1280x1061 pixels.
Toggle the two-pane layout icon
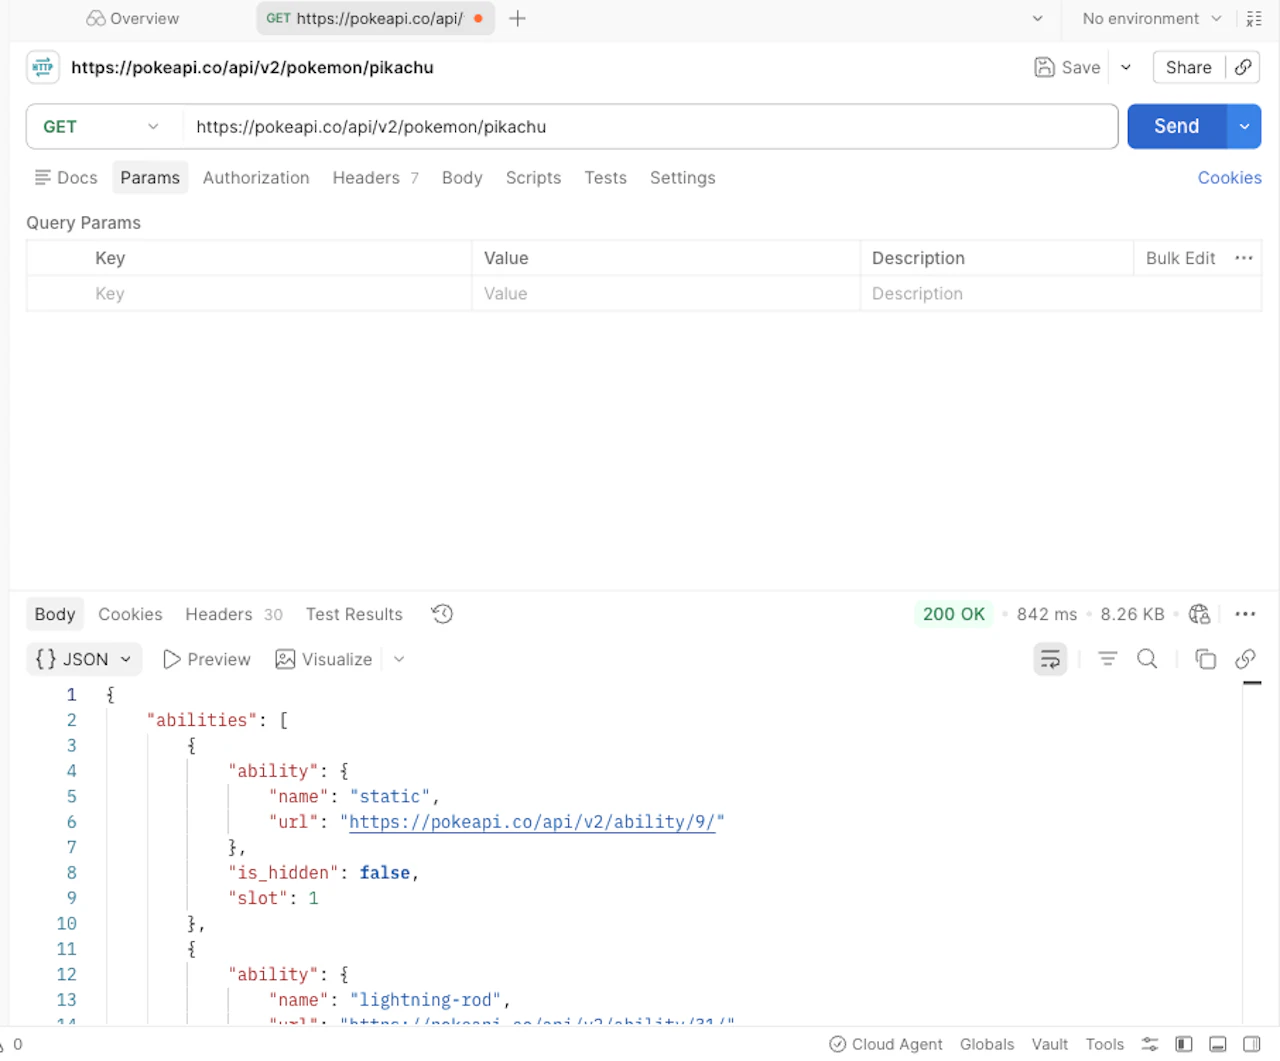(x=1252, y=1044)
